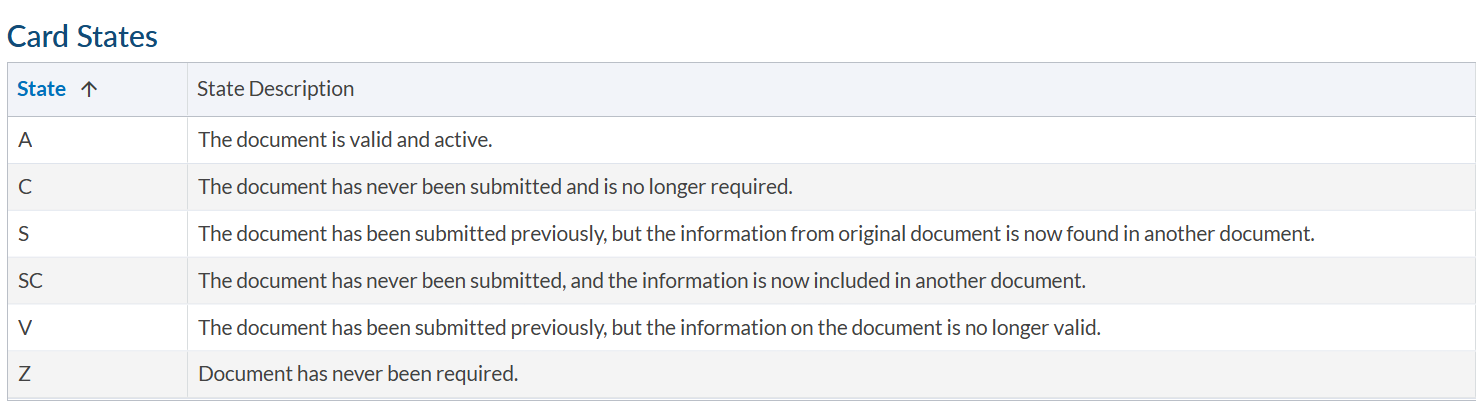Click the Card States section heading
The height and width of the screenshot is (415, 1476).
[83, 36]
